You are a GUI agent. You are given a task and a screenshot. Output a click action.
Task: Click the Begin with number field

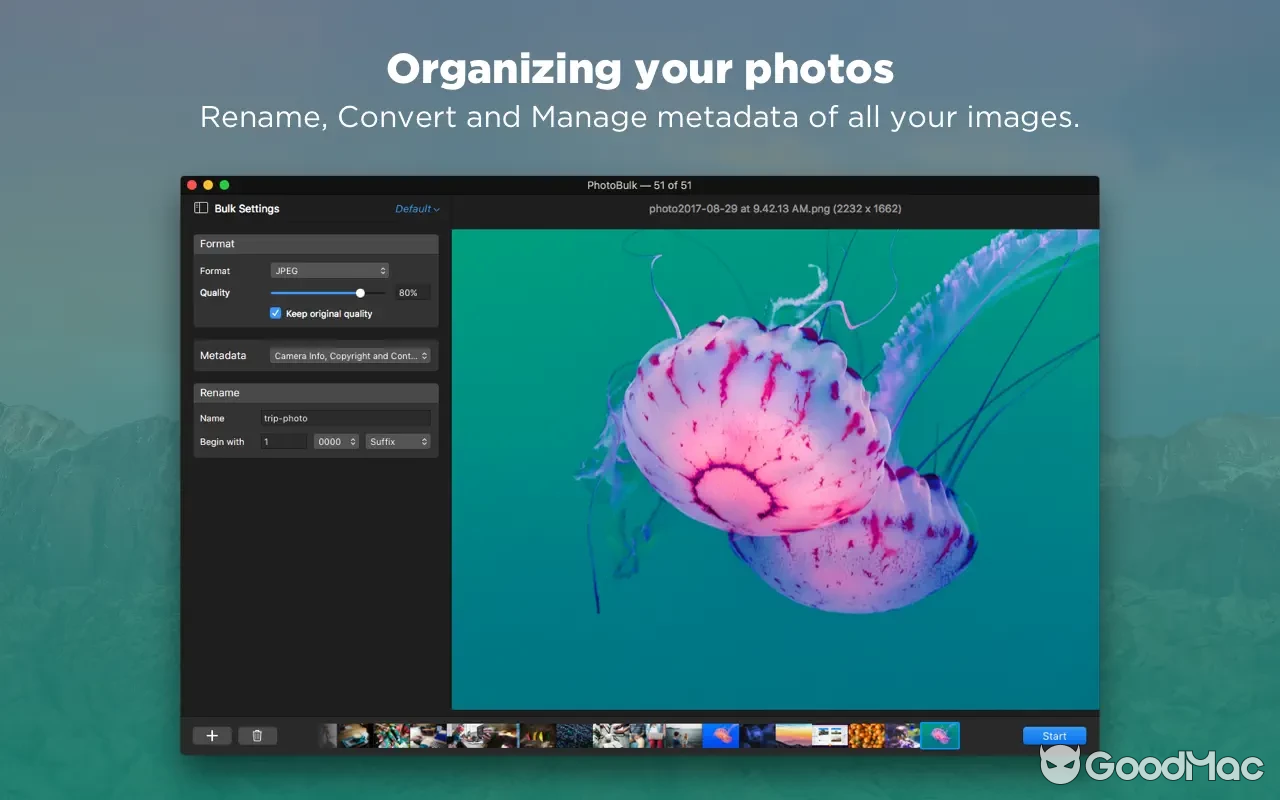[283, 441]
